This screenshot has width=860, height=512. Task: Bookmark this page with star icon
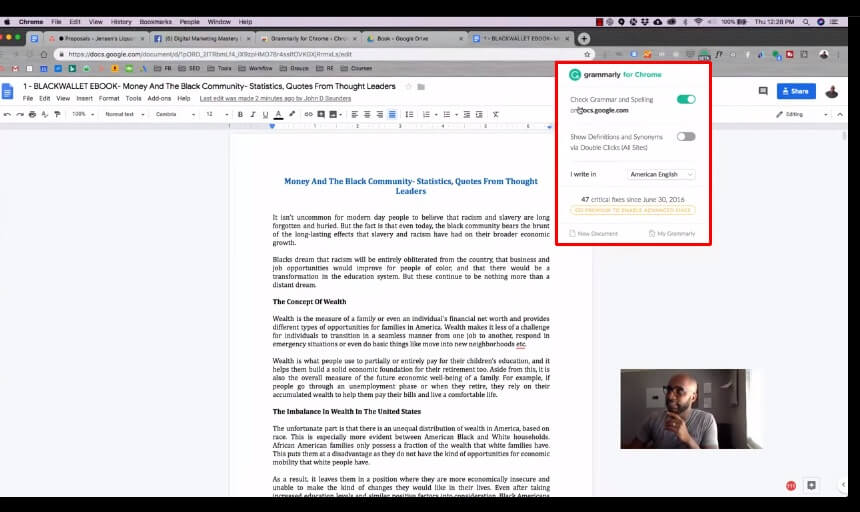[587, 54]
